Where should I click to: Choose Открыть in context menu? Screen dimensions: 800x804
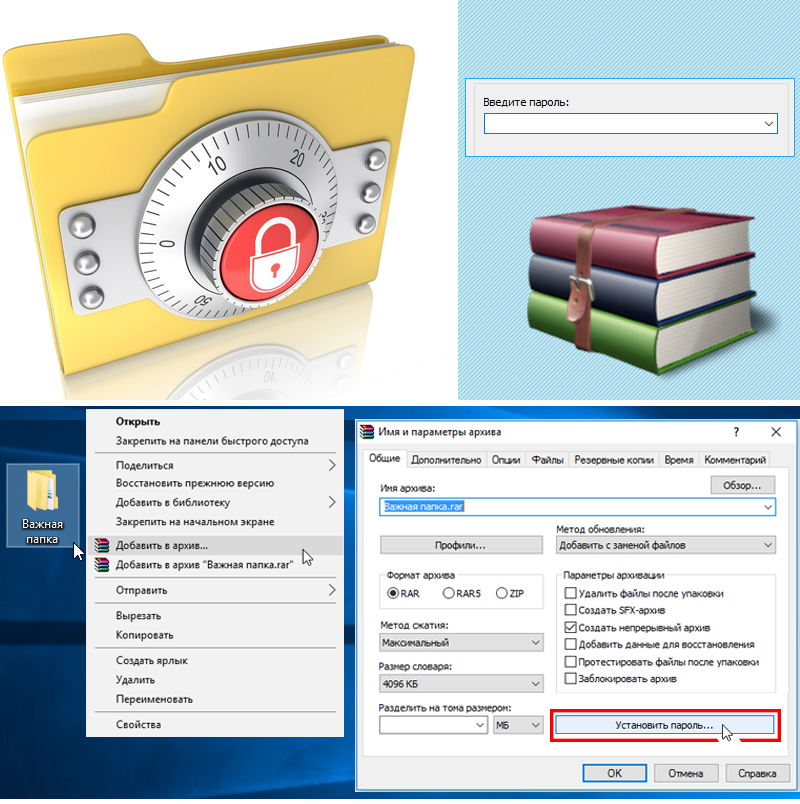click(x=138, y=421)
